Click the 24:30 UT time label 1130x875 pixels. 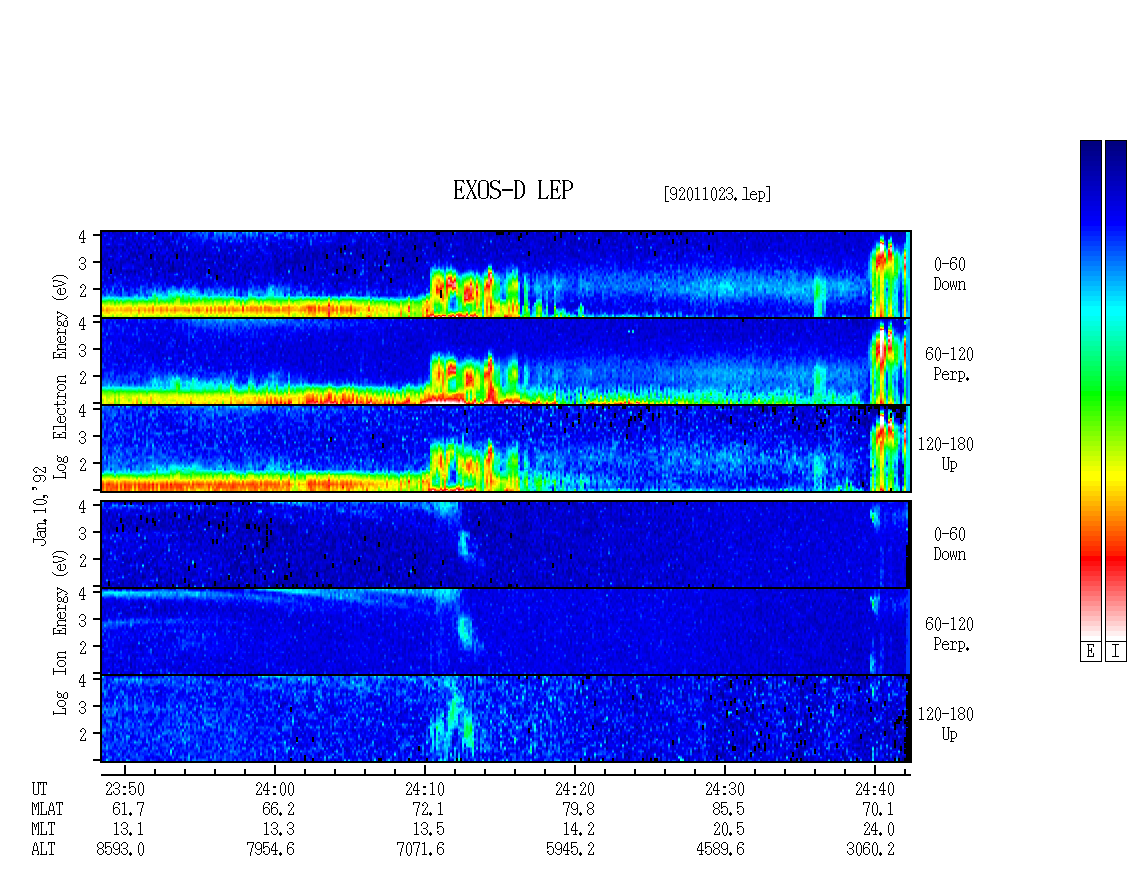click(724, 789)
